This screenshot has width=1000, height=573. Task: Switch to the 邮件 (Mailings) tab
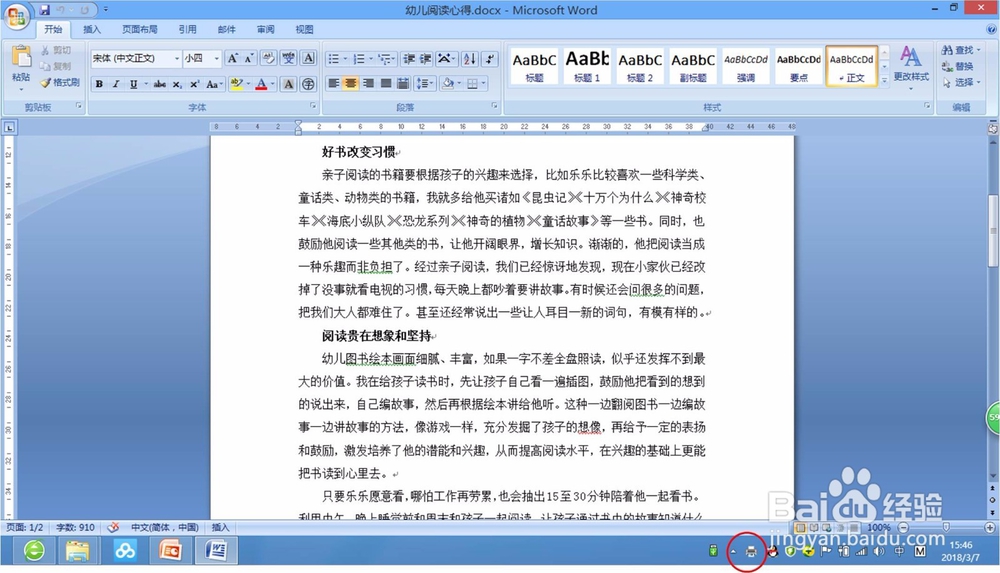[x=226, y=29]
